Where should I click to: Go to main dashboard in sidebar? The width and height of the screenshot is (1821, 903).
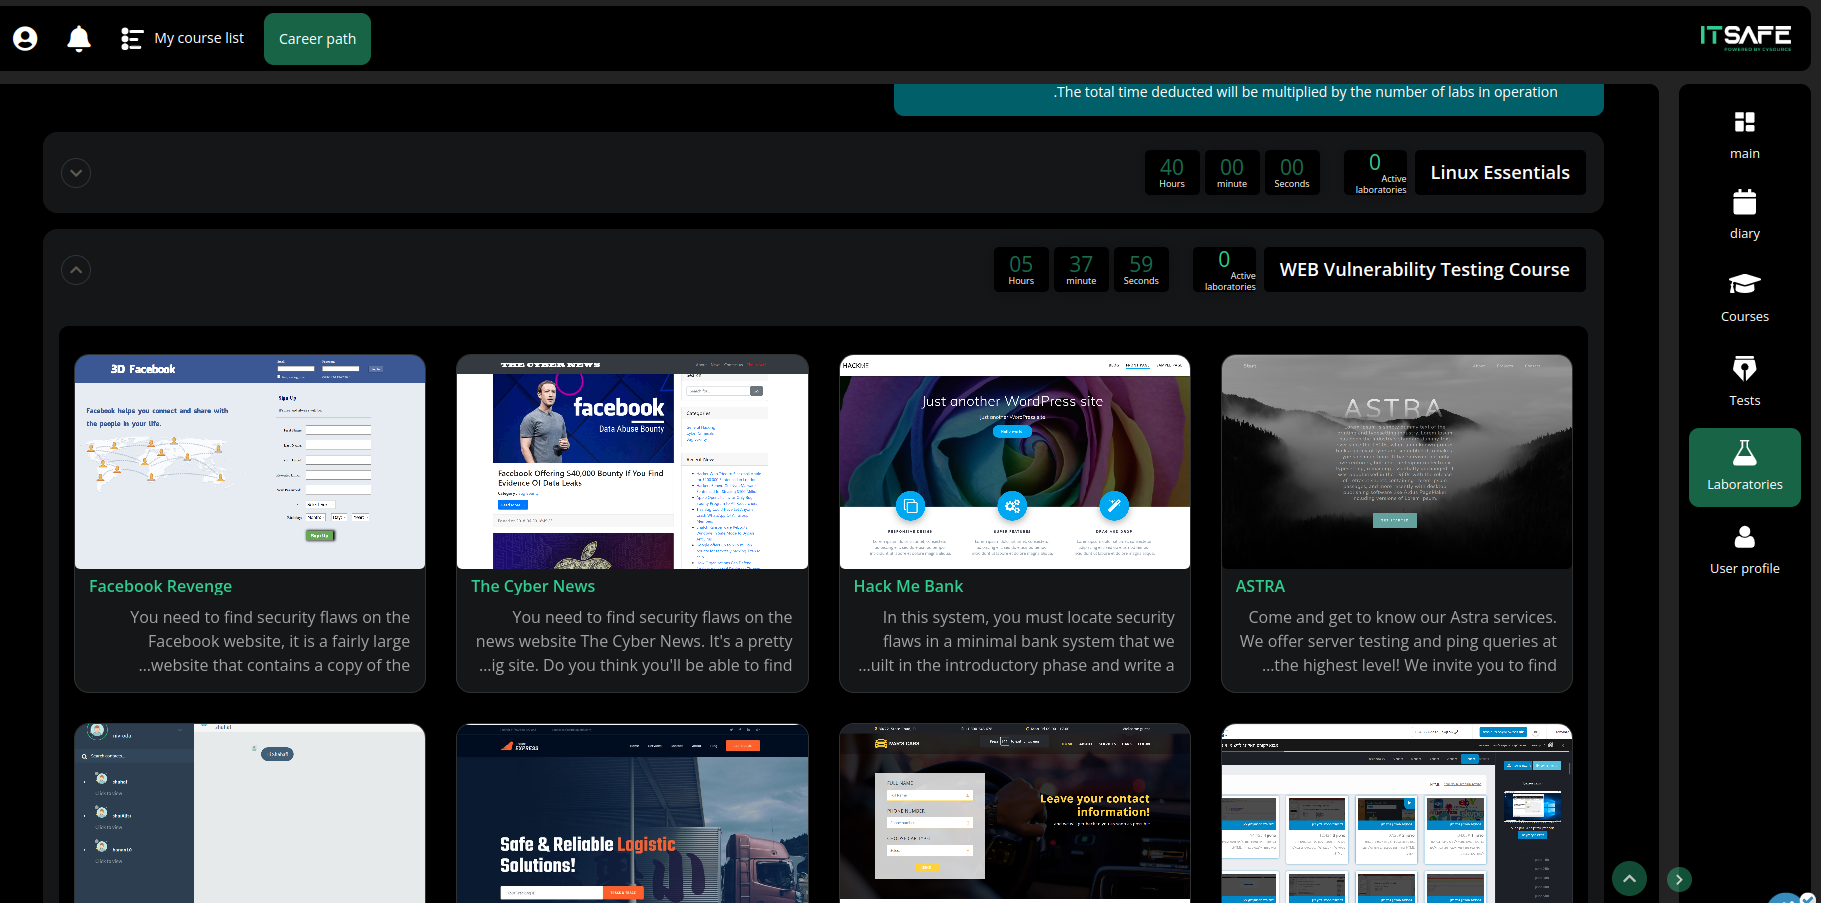click(1744, 134)
